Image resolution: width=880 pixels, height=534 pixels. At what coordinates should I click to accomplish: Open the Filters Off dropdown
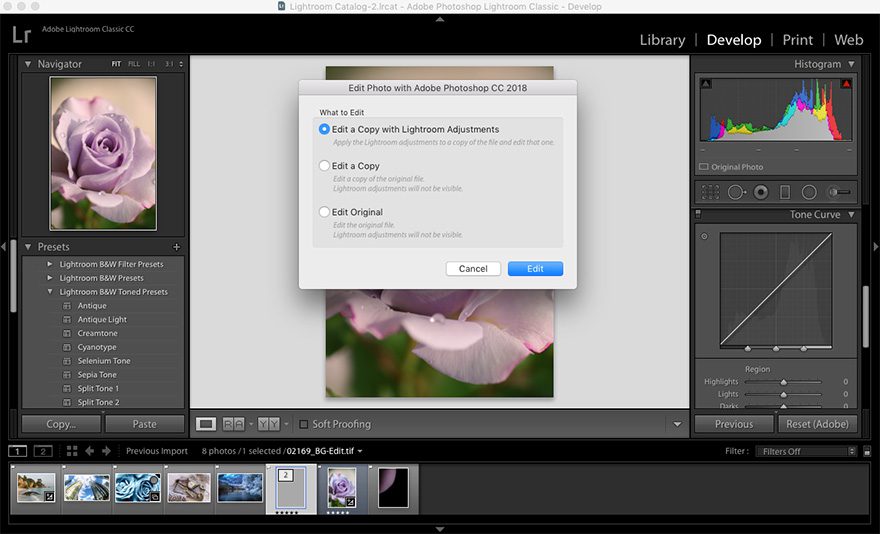coord(805,451)
